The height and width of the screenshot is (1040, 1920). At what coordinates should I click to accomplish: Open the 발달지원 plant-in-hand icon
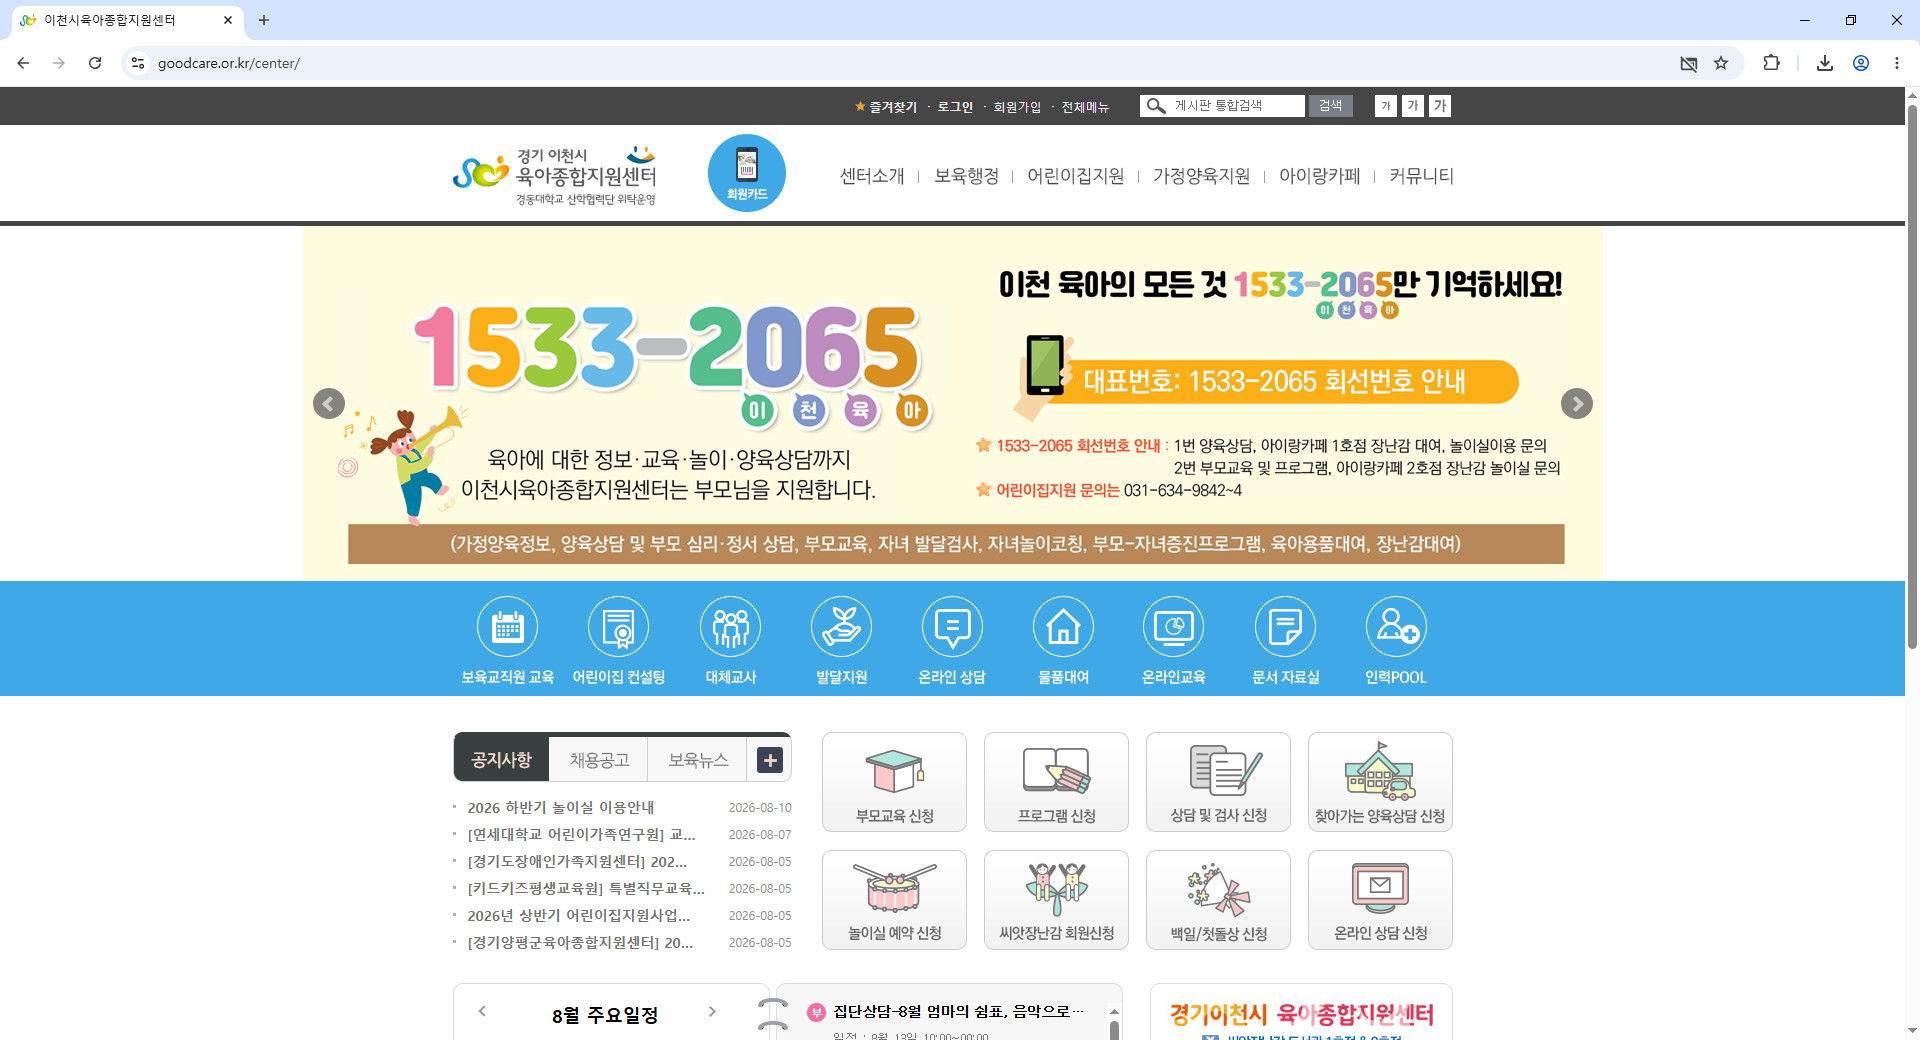[x=842, y=628]
